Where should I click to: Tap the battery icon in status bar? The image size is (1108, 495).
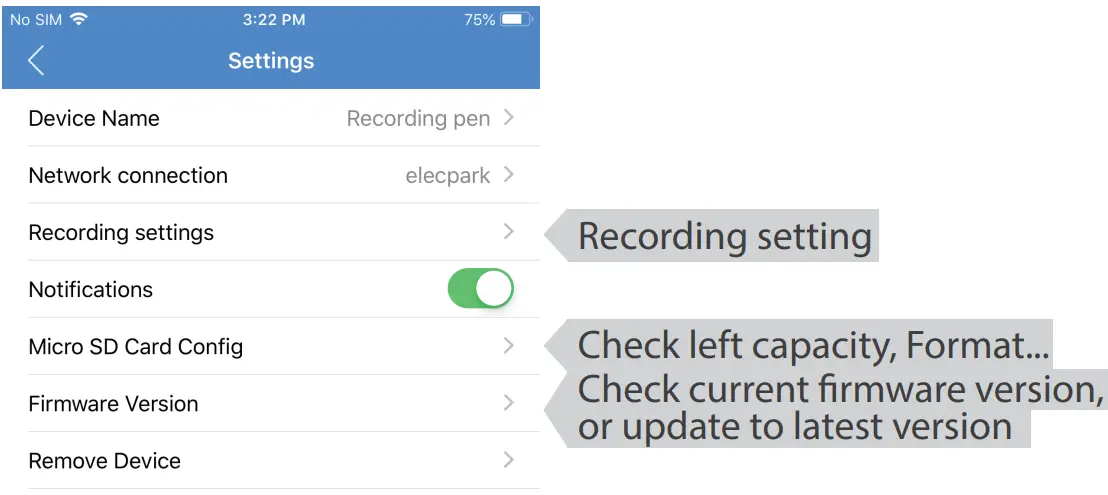tap(515, 19)
